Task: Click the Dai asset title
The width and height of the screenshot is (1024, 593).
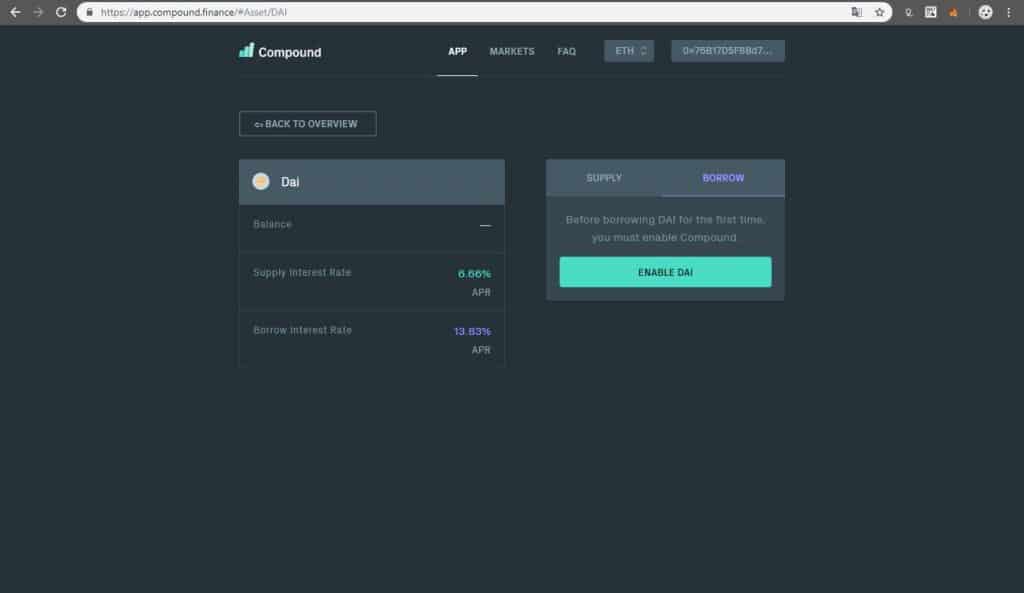Action: coord(290,182)
